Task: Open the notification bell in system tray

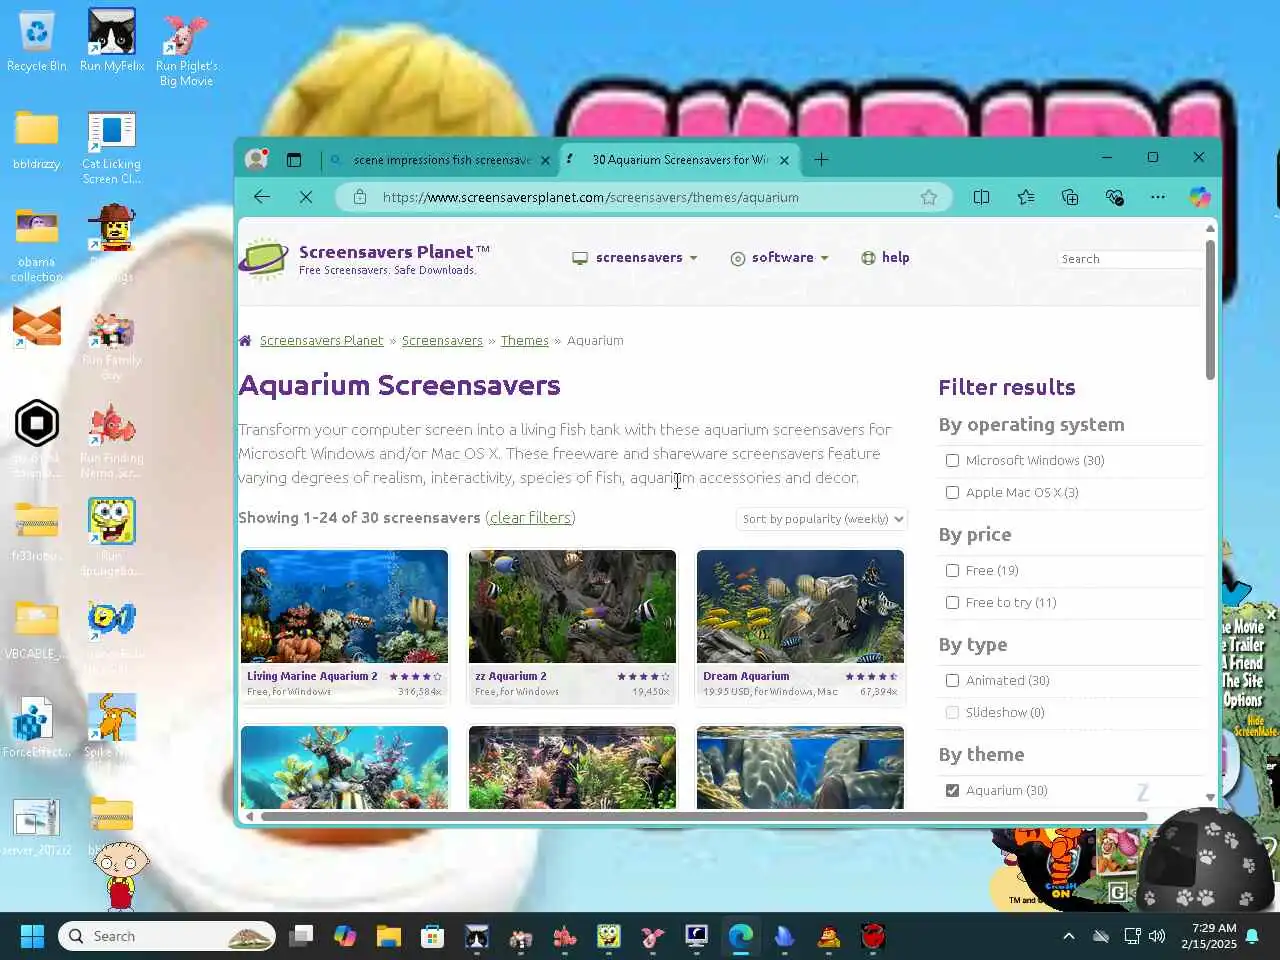Action: click(x=1252, y=936)
